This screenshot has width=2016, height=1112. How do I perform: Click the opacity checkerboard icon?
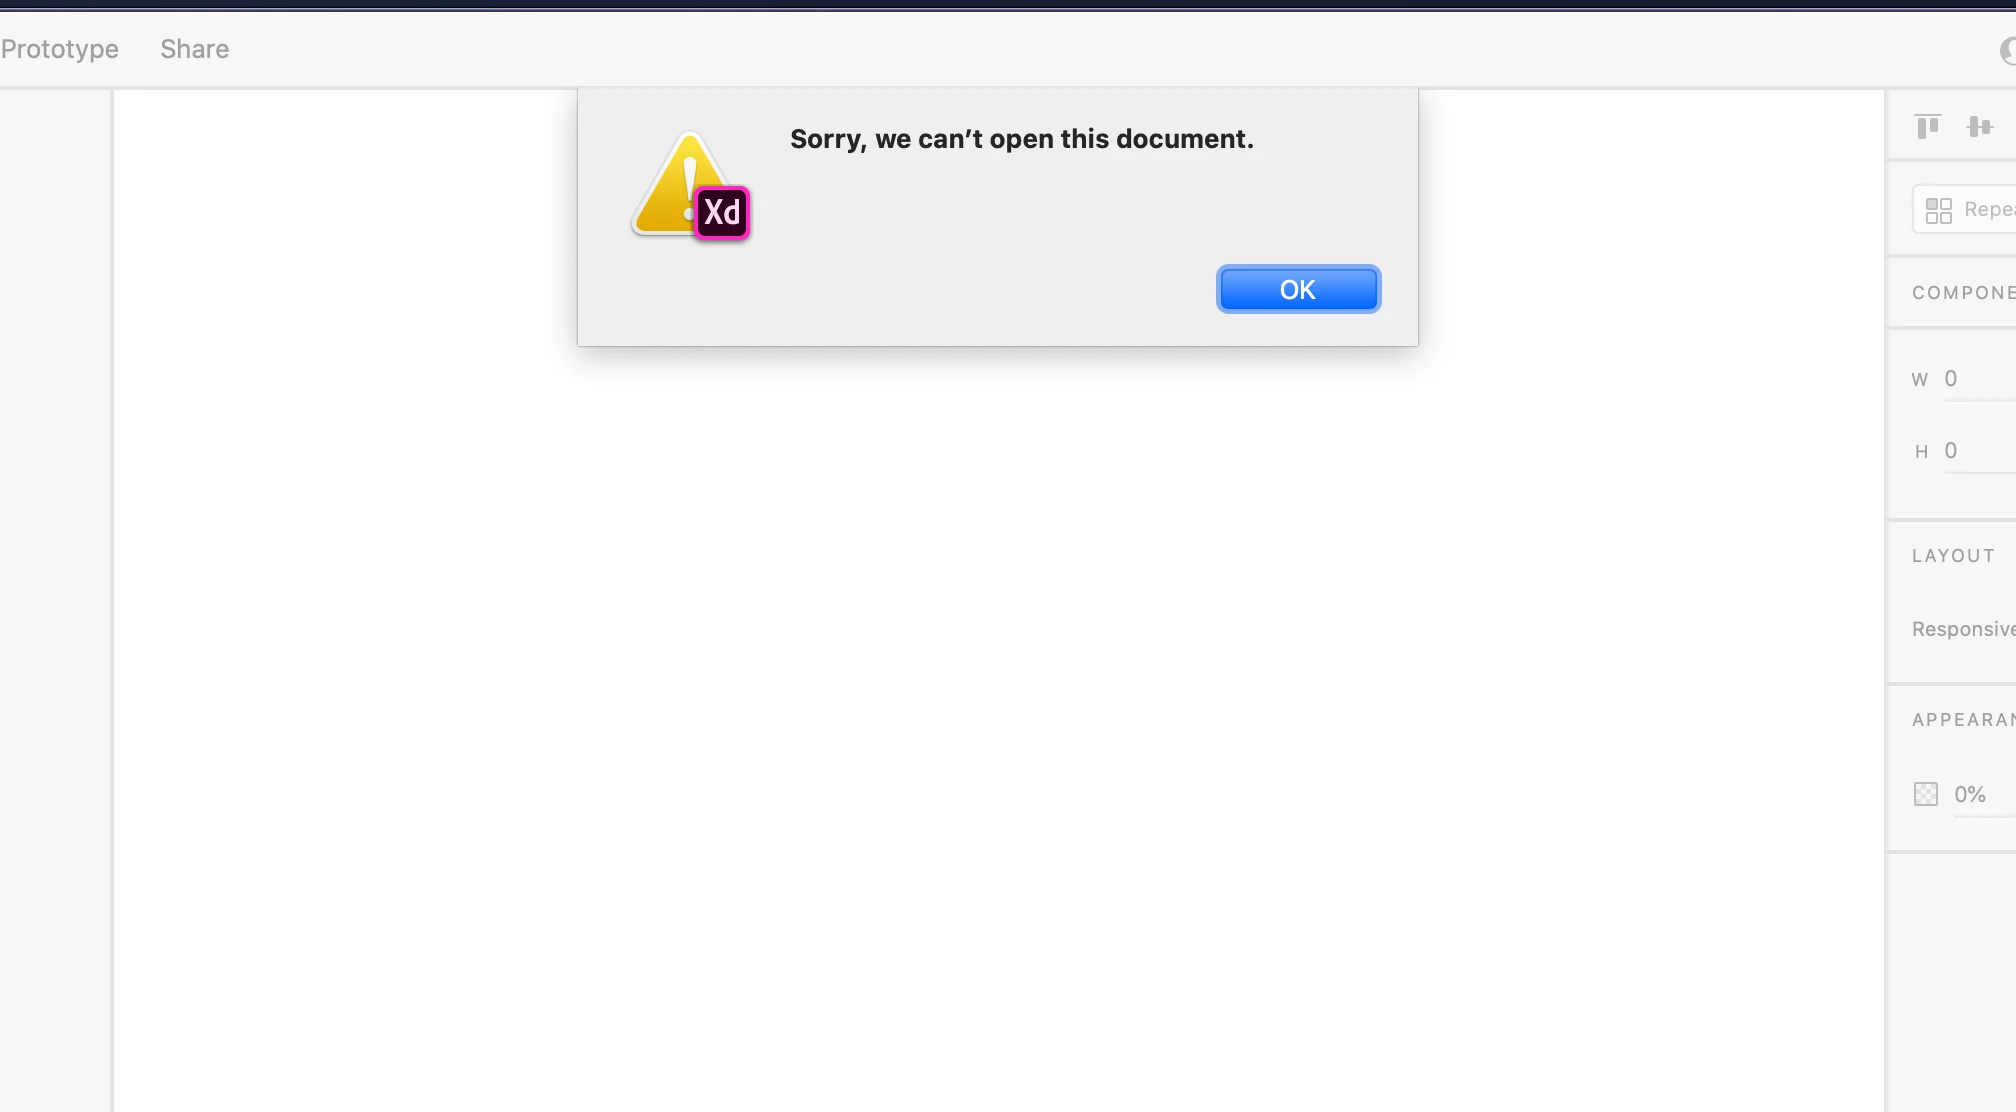[x=1926, y=794]
